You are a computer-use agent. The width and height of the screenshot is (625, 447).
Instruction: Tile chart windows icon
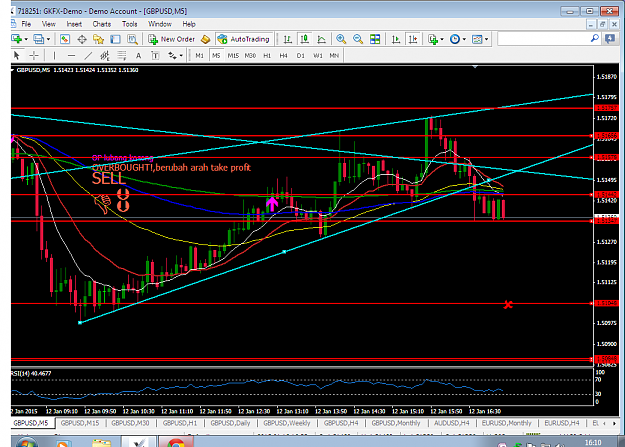375,39
